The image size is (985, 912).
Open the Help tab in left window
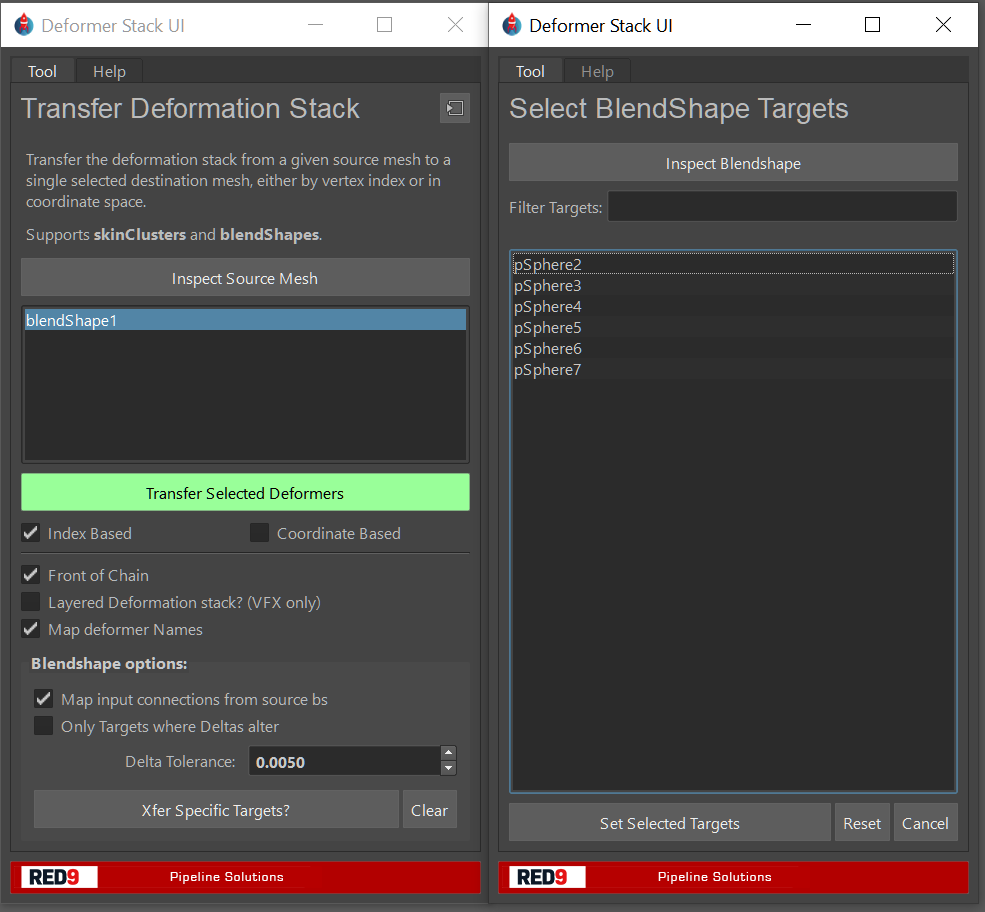click(109, 72)
